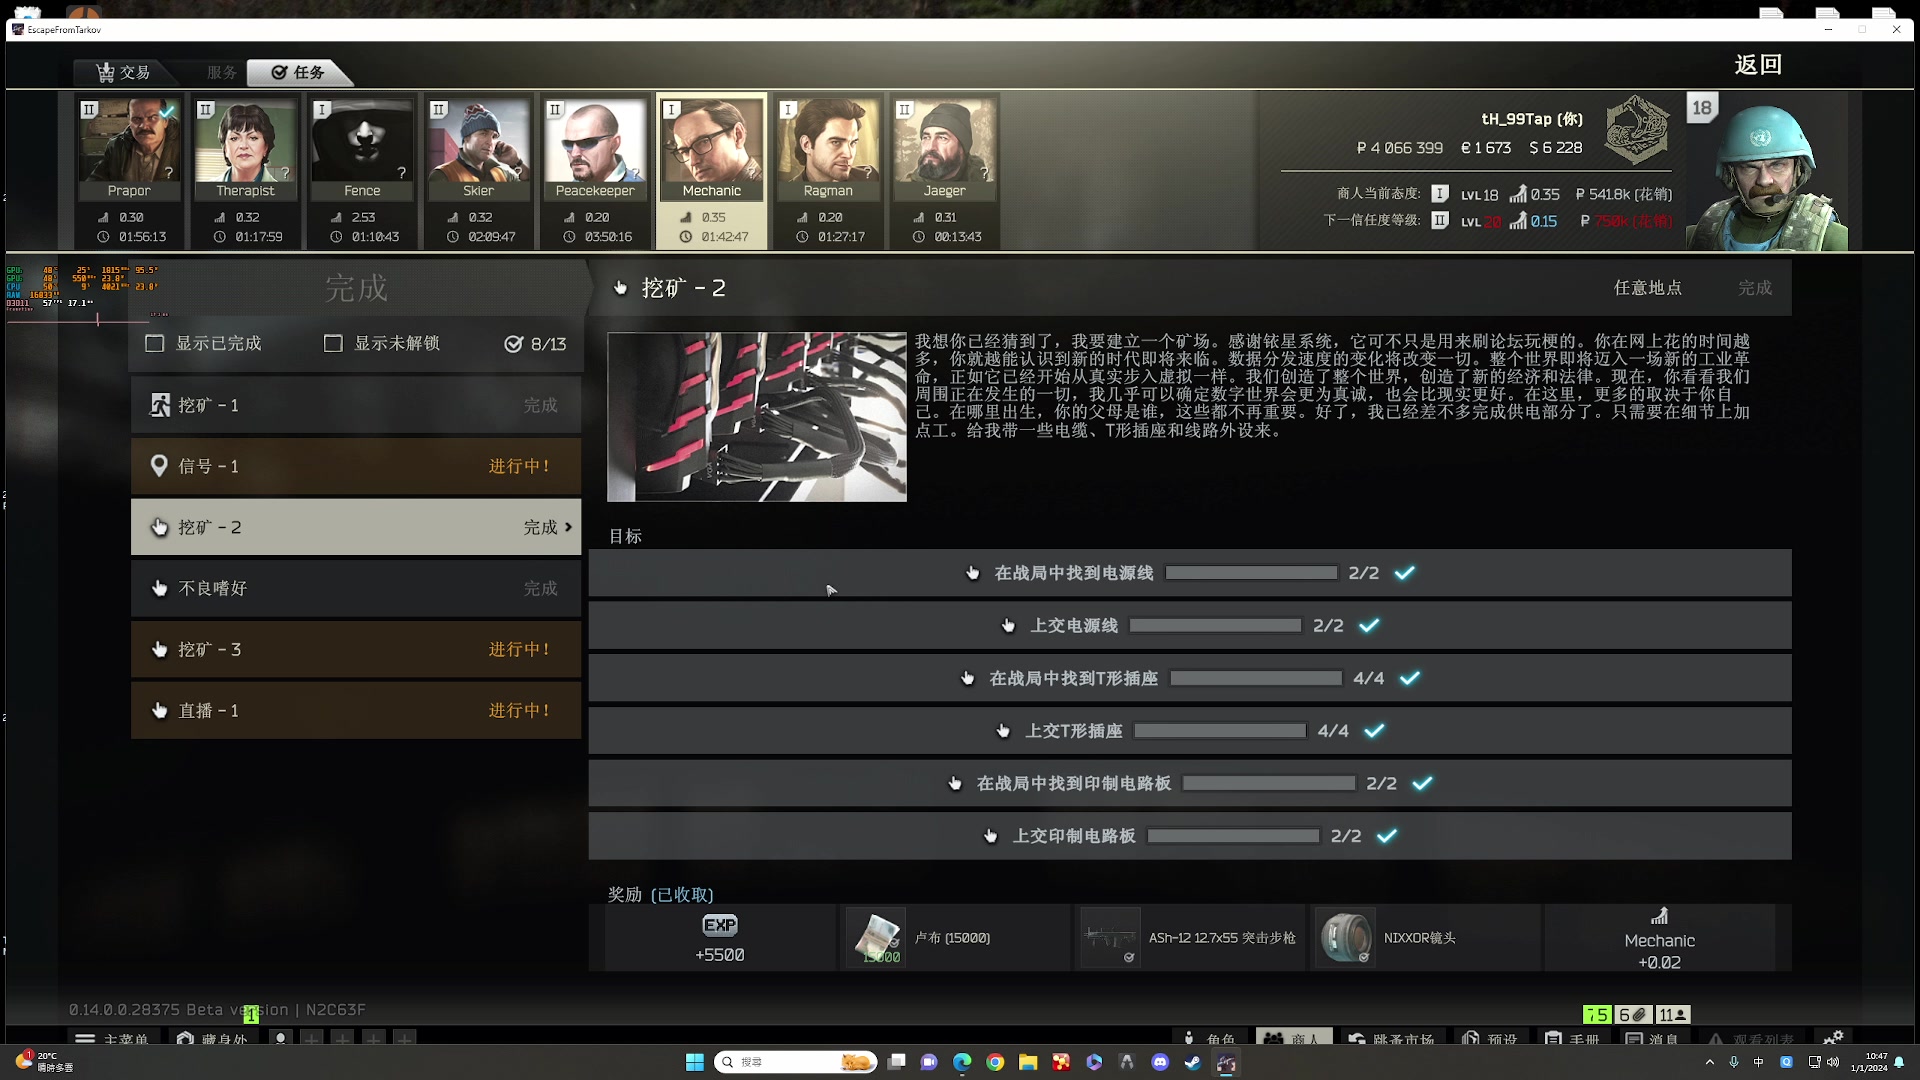Click the player character avatar portrait
Screen dimensions: 1920x1080
pyautogui.click(x=1767, y=172)
